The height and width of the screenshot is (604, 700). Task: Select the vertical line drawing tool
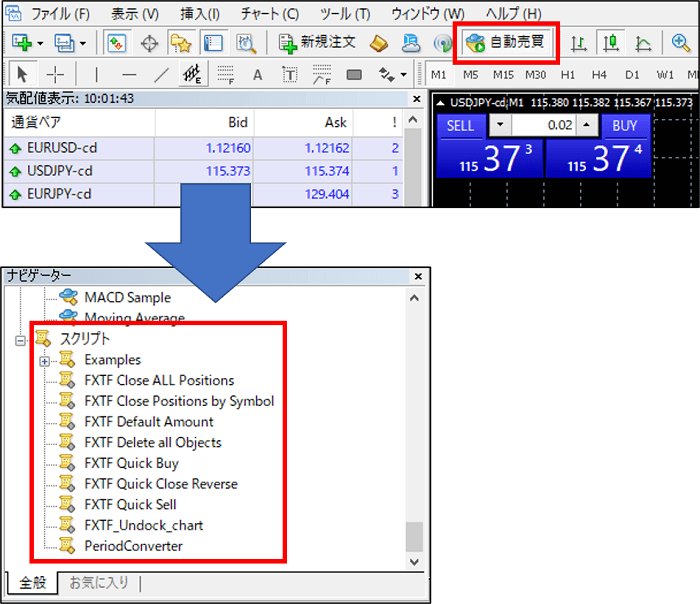[x=96, y=75]
